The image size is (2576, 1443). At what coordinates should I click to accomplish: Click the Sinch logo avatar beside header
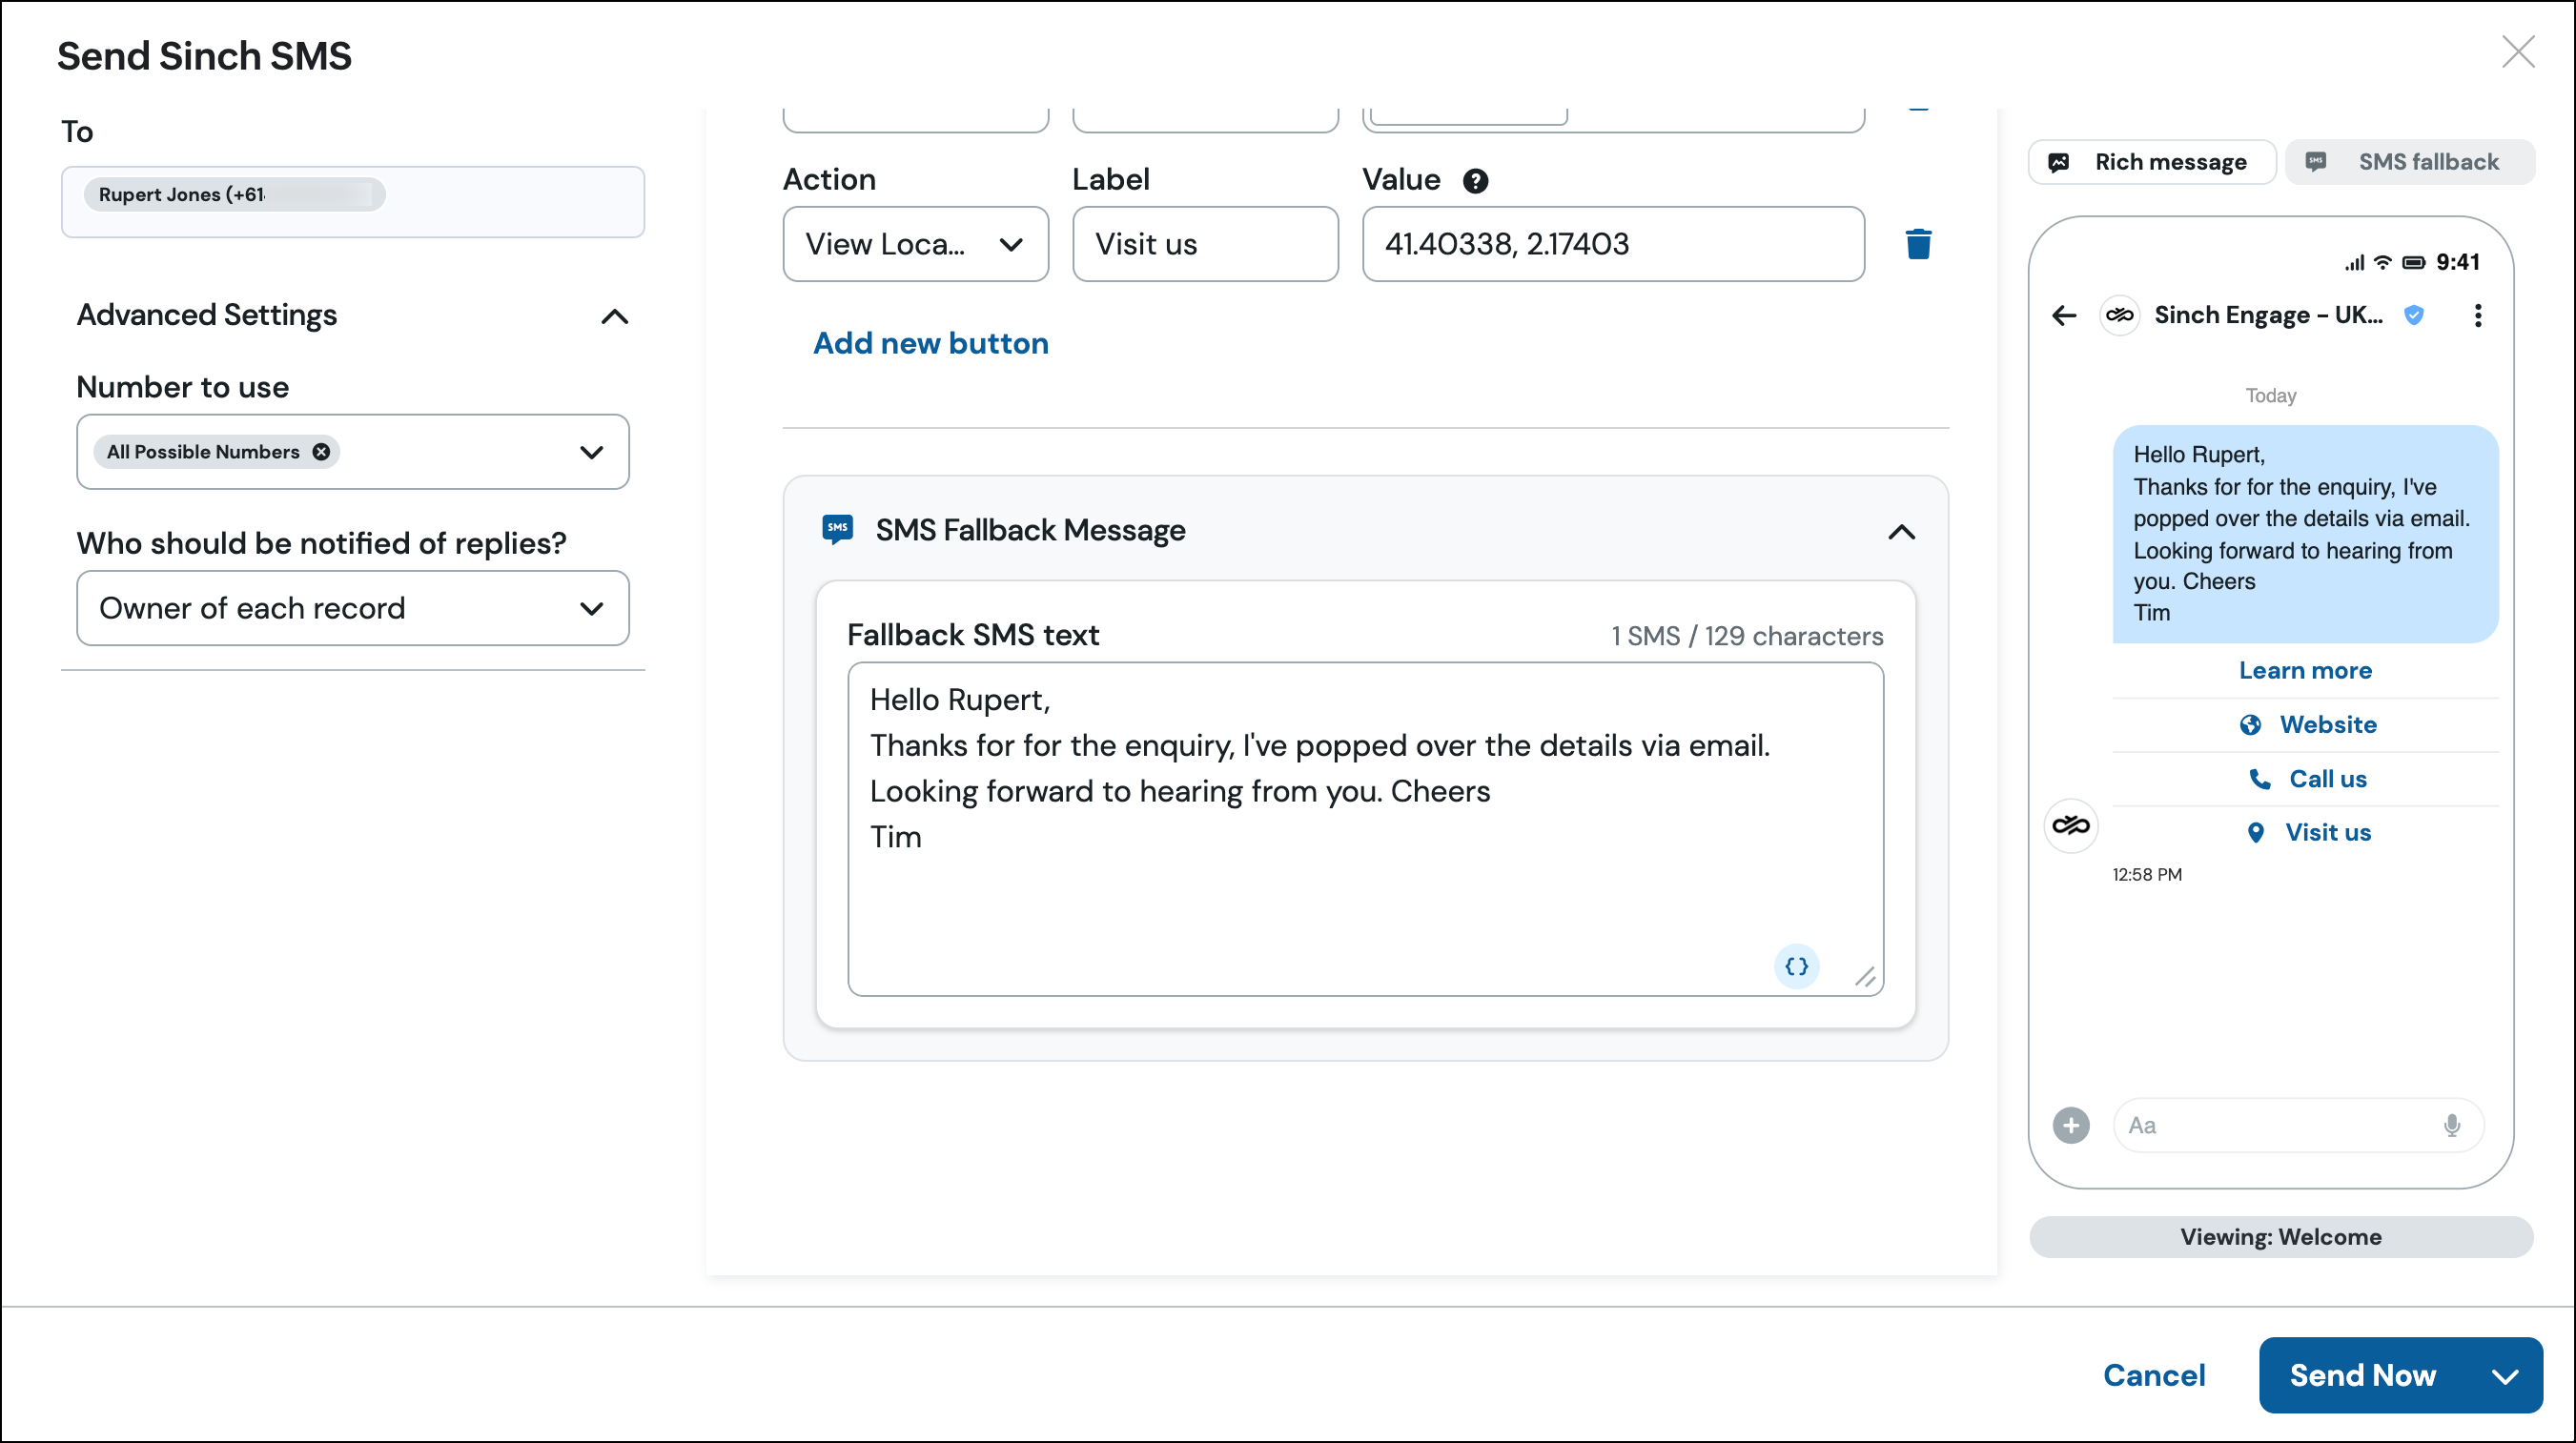click(2119, 316)
